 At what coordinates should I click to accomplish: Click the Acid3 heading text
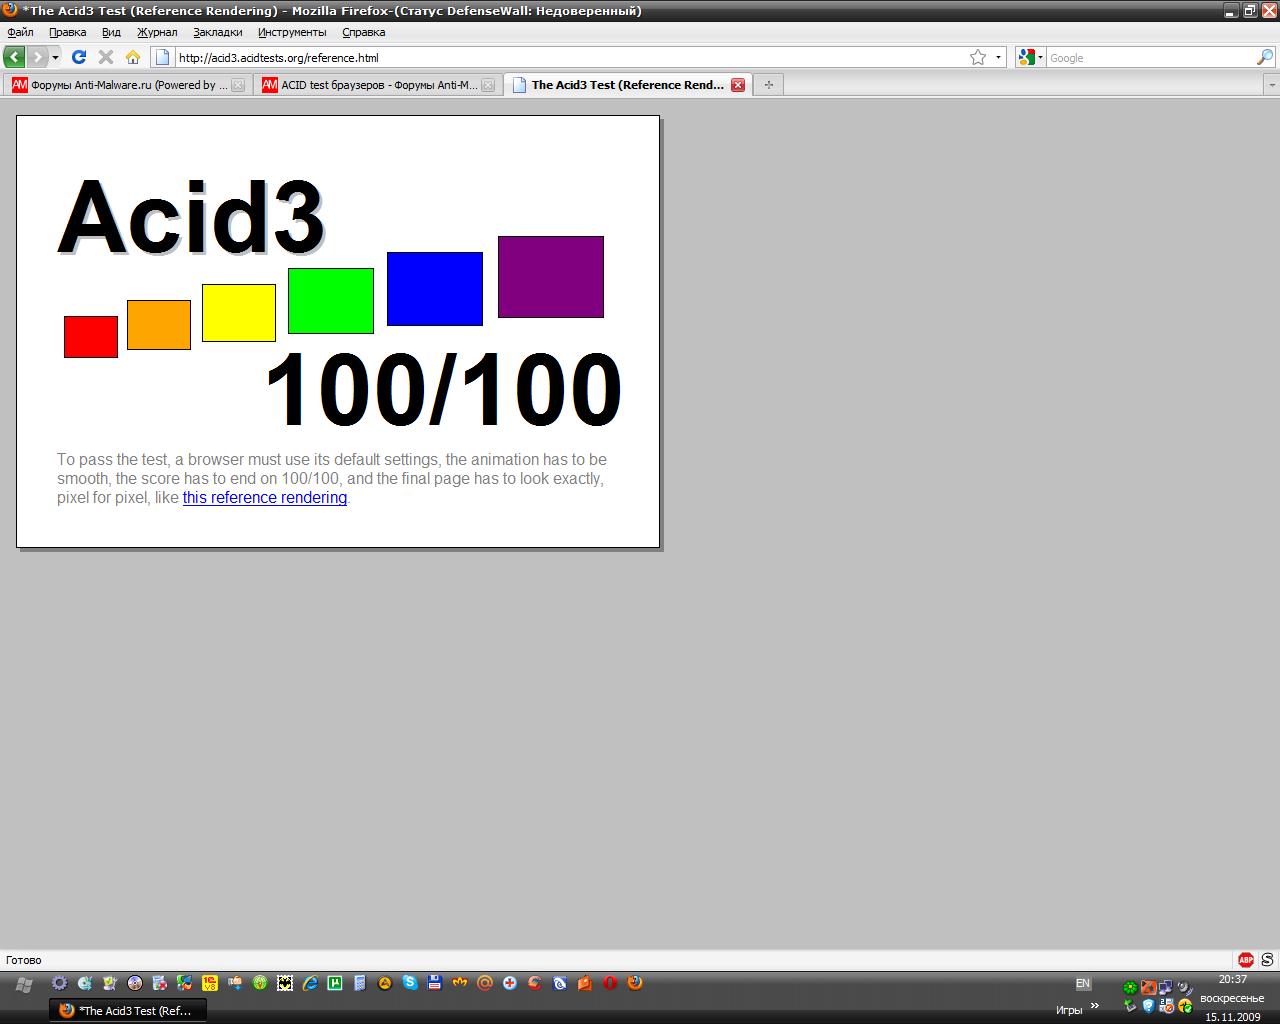191,217
